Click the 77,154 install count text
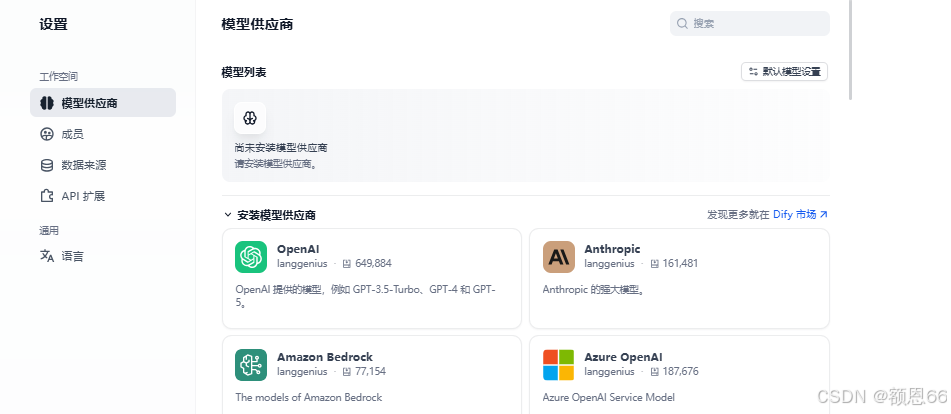 (371, 372)
